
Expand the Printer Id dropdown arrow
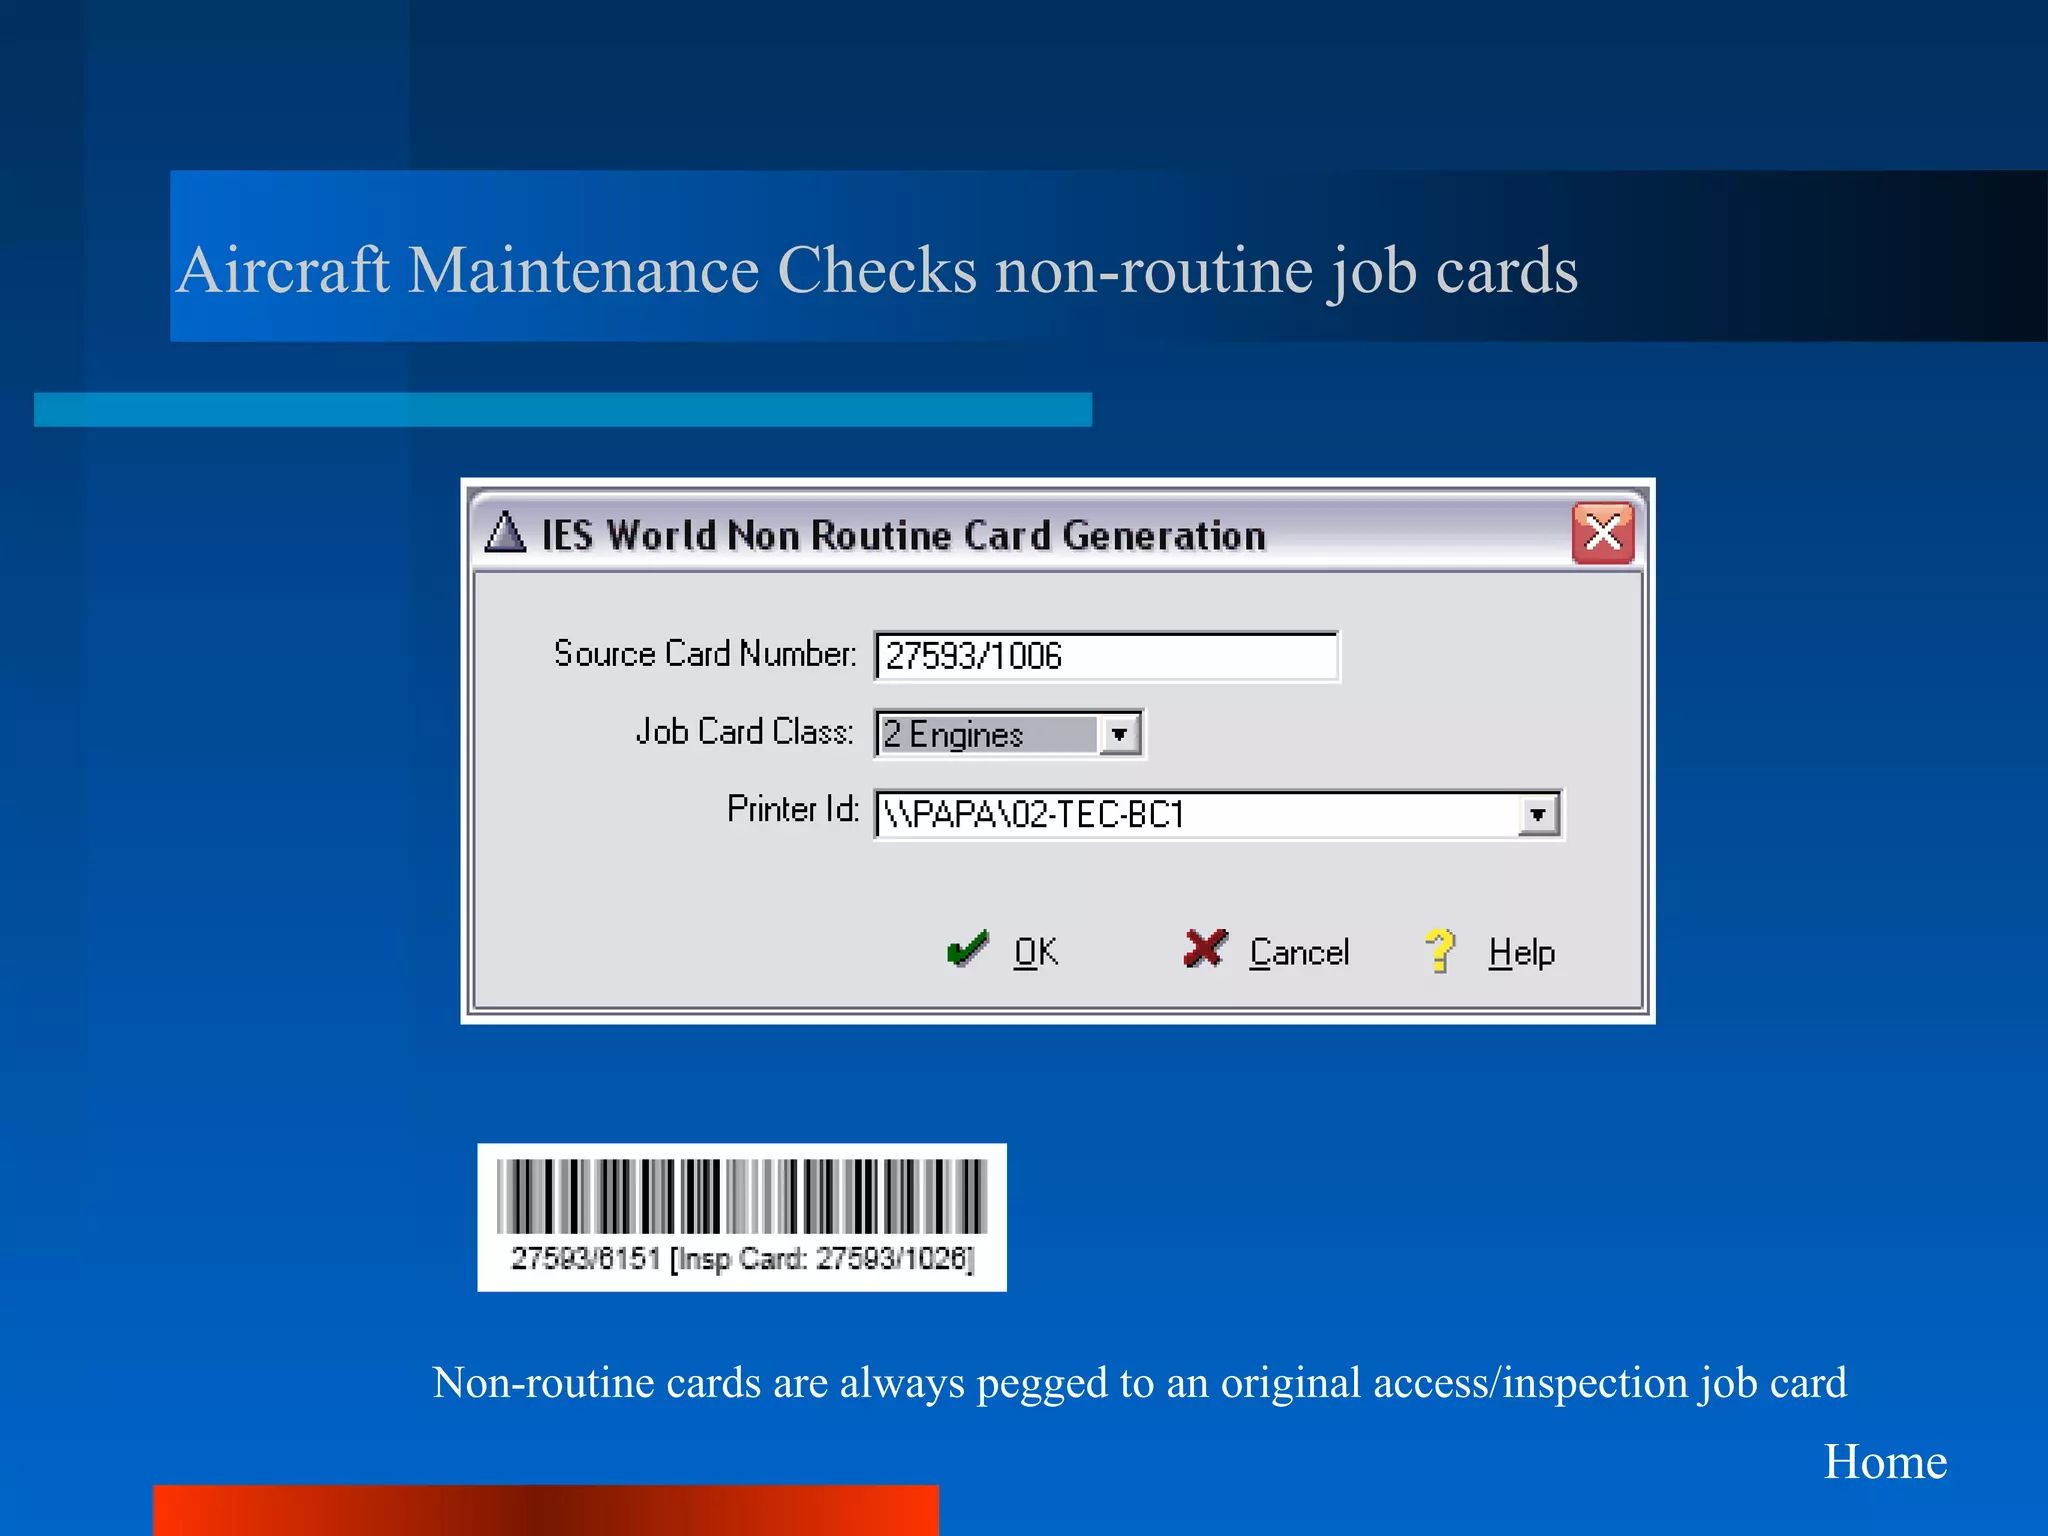1538,815
